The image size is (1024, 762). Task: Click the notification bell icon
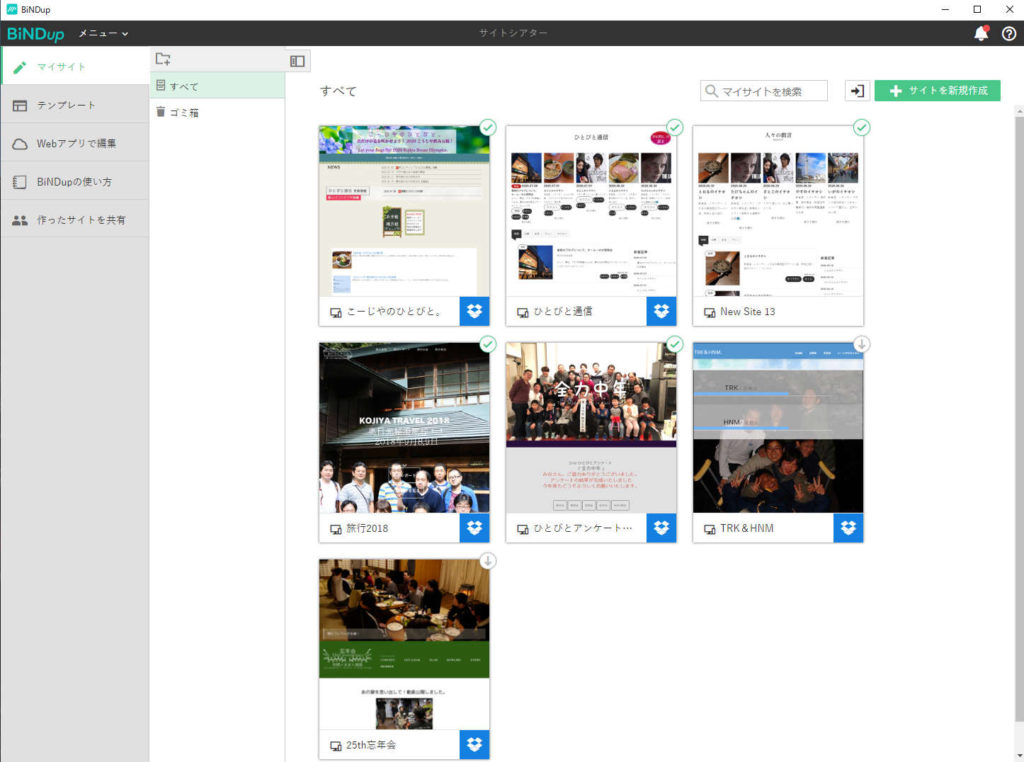[x=981, y=33]
